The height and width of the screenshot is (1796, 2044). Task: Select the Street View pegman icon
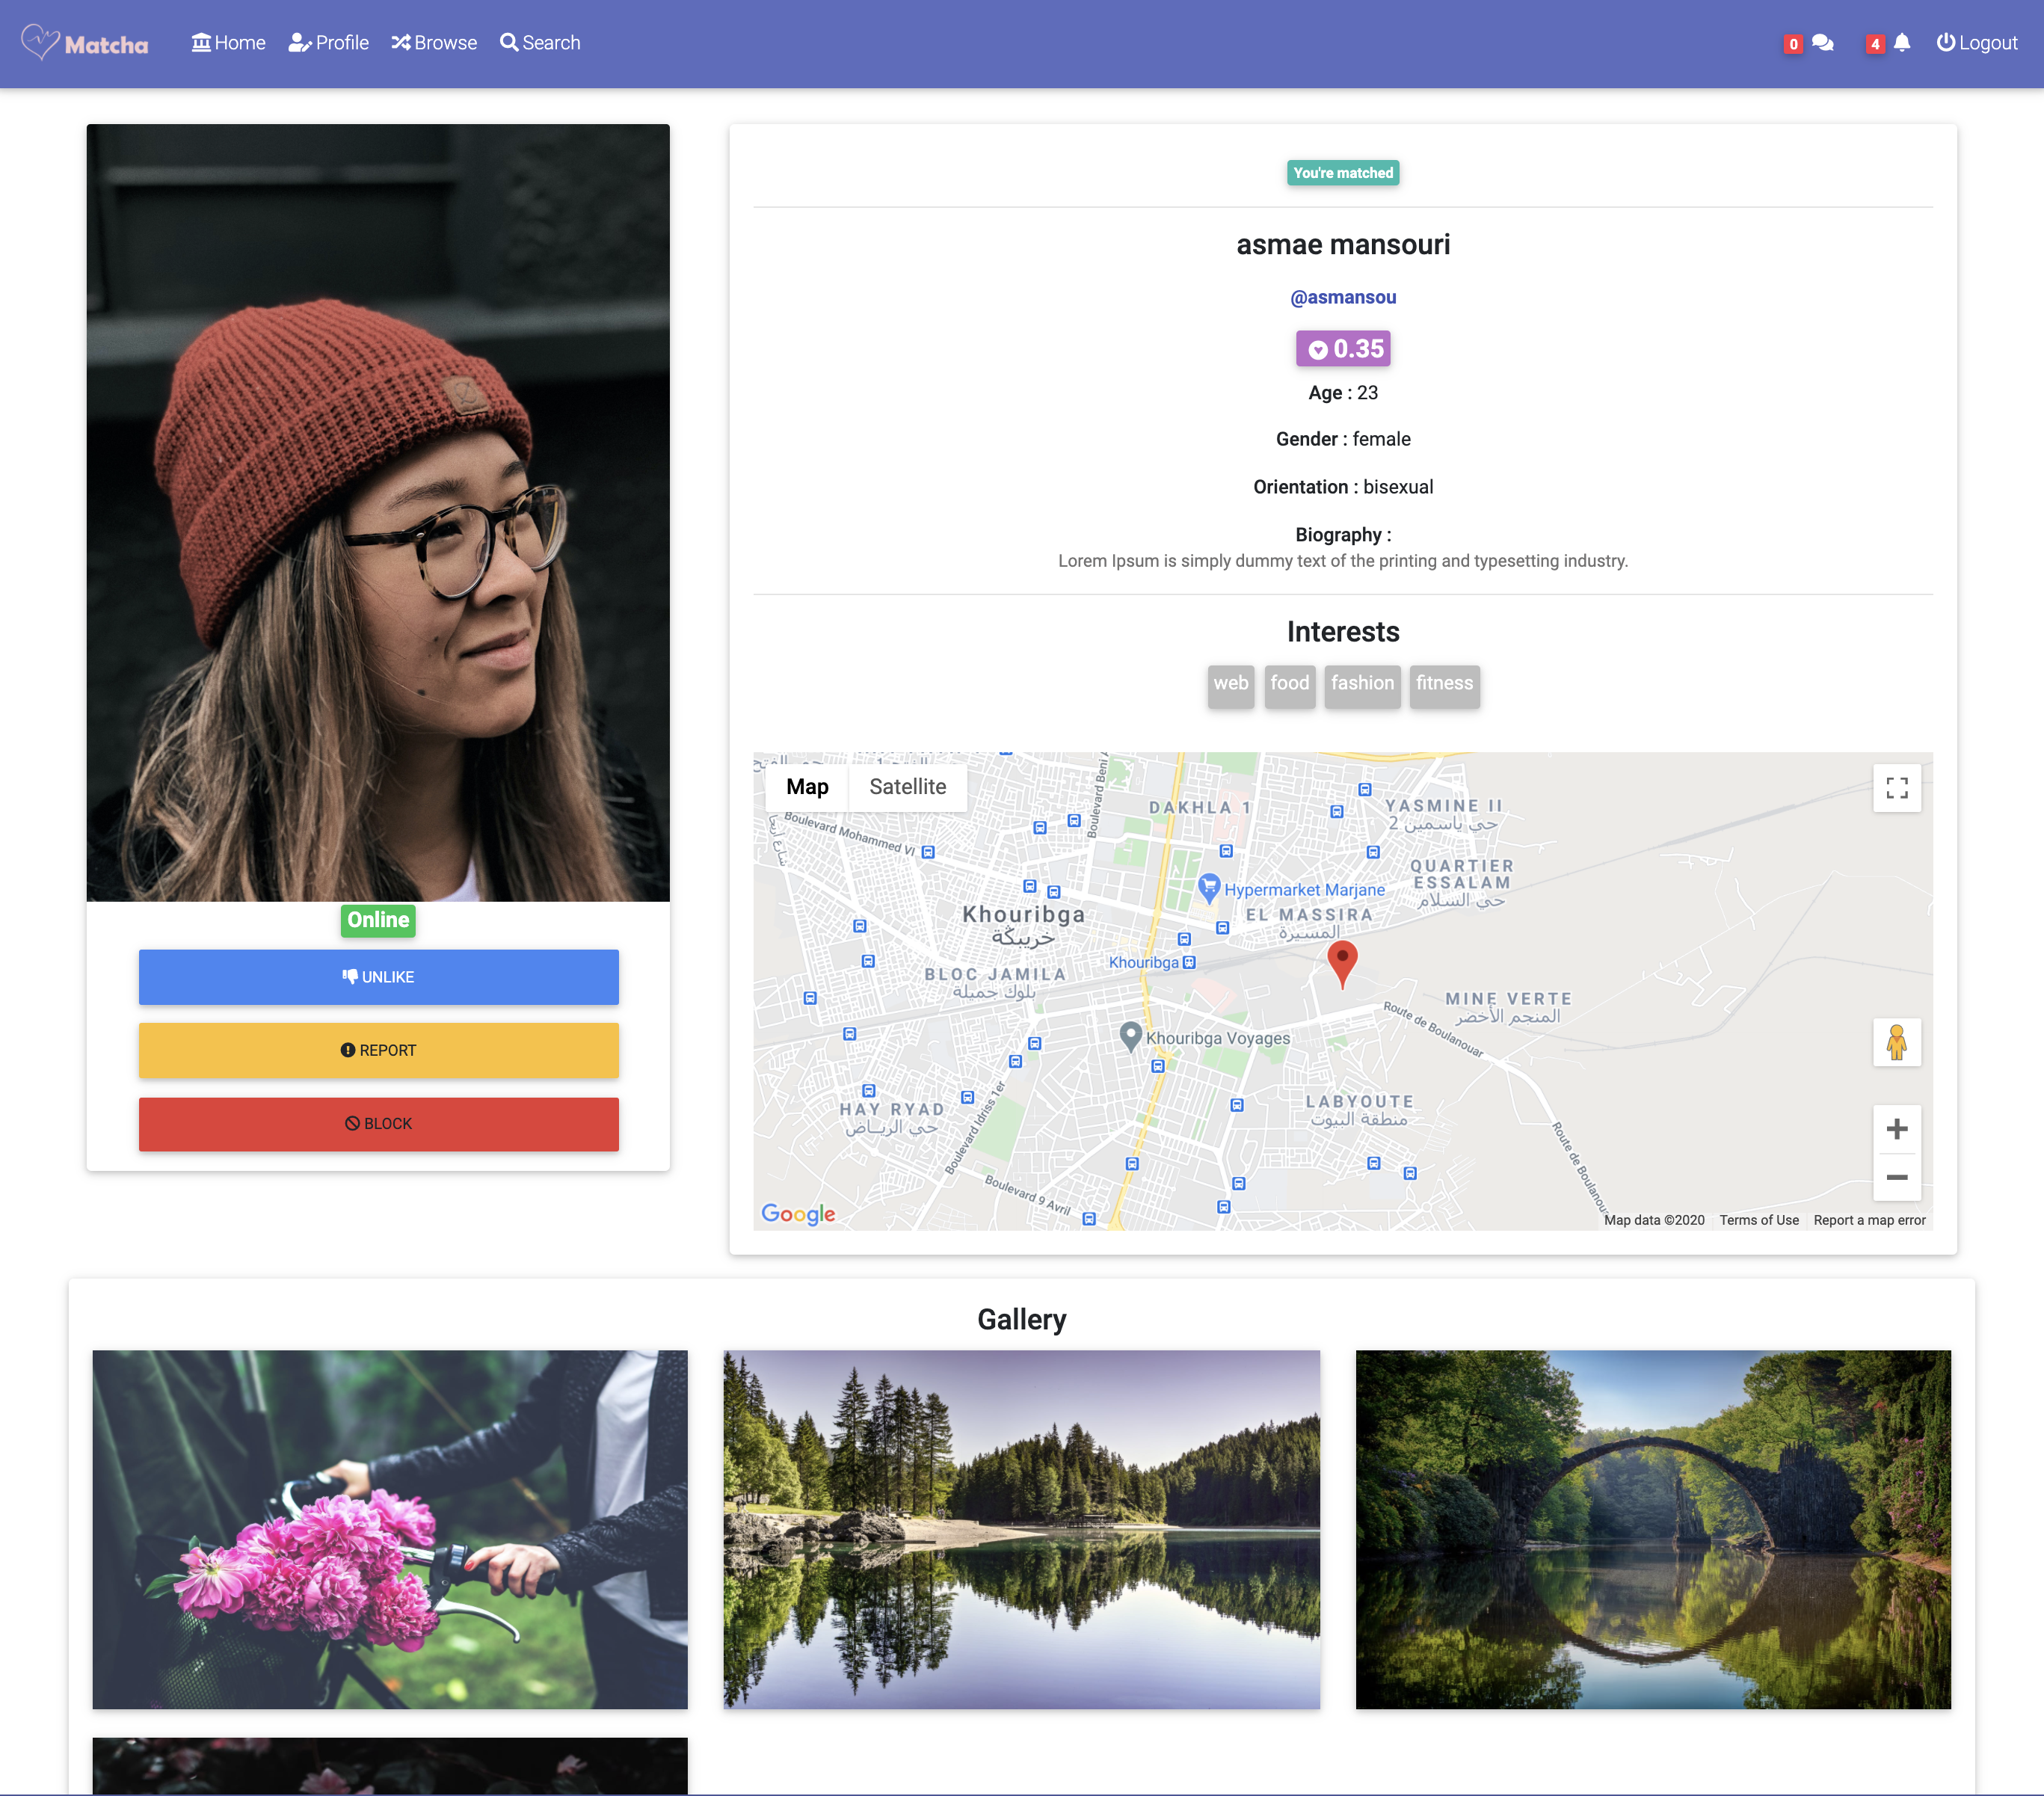click(1896, 1043)
